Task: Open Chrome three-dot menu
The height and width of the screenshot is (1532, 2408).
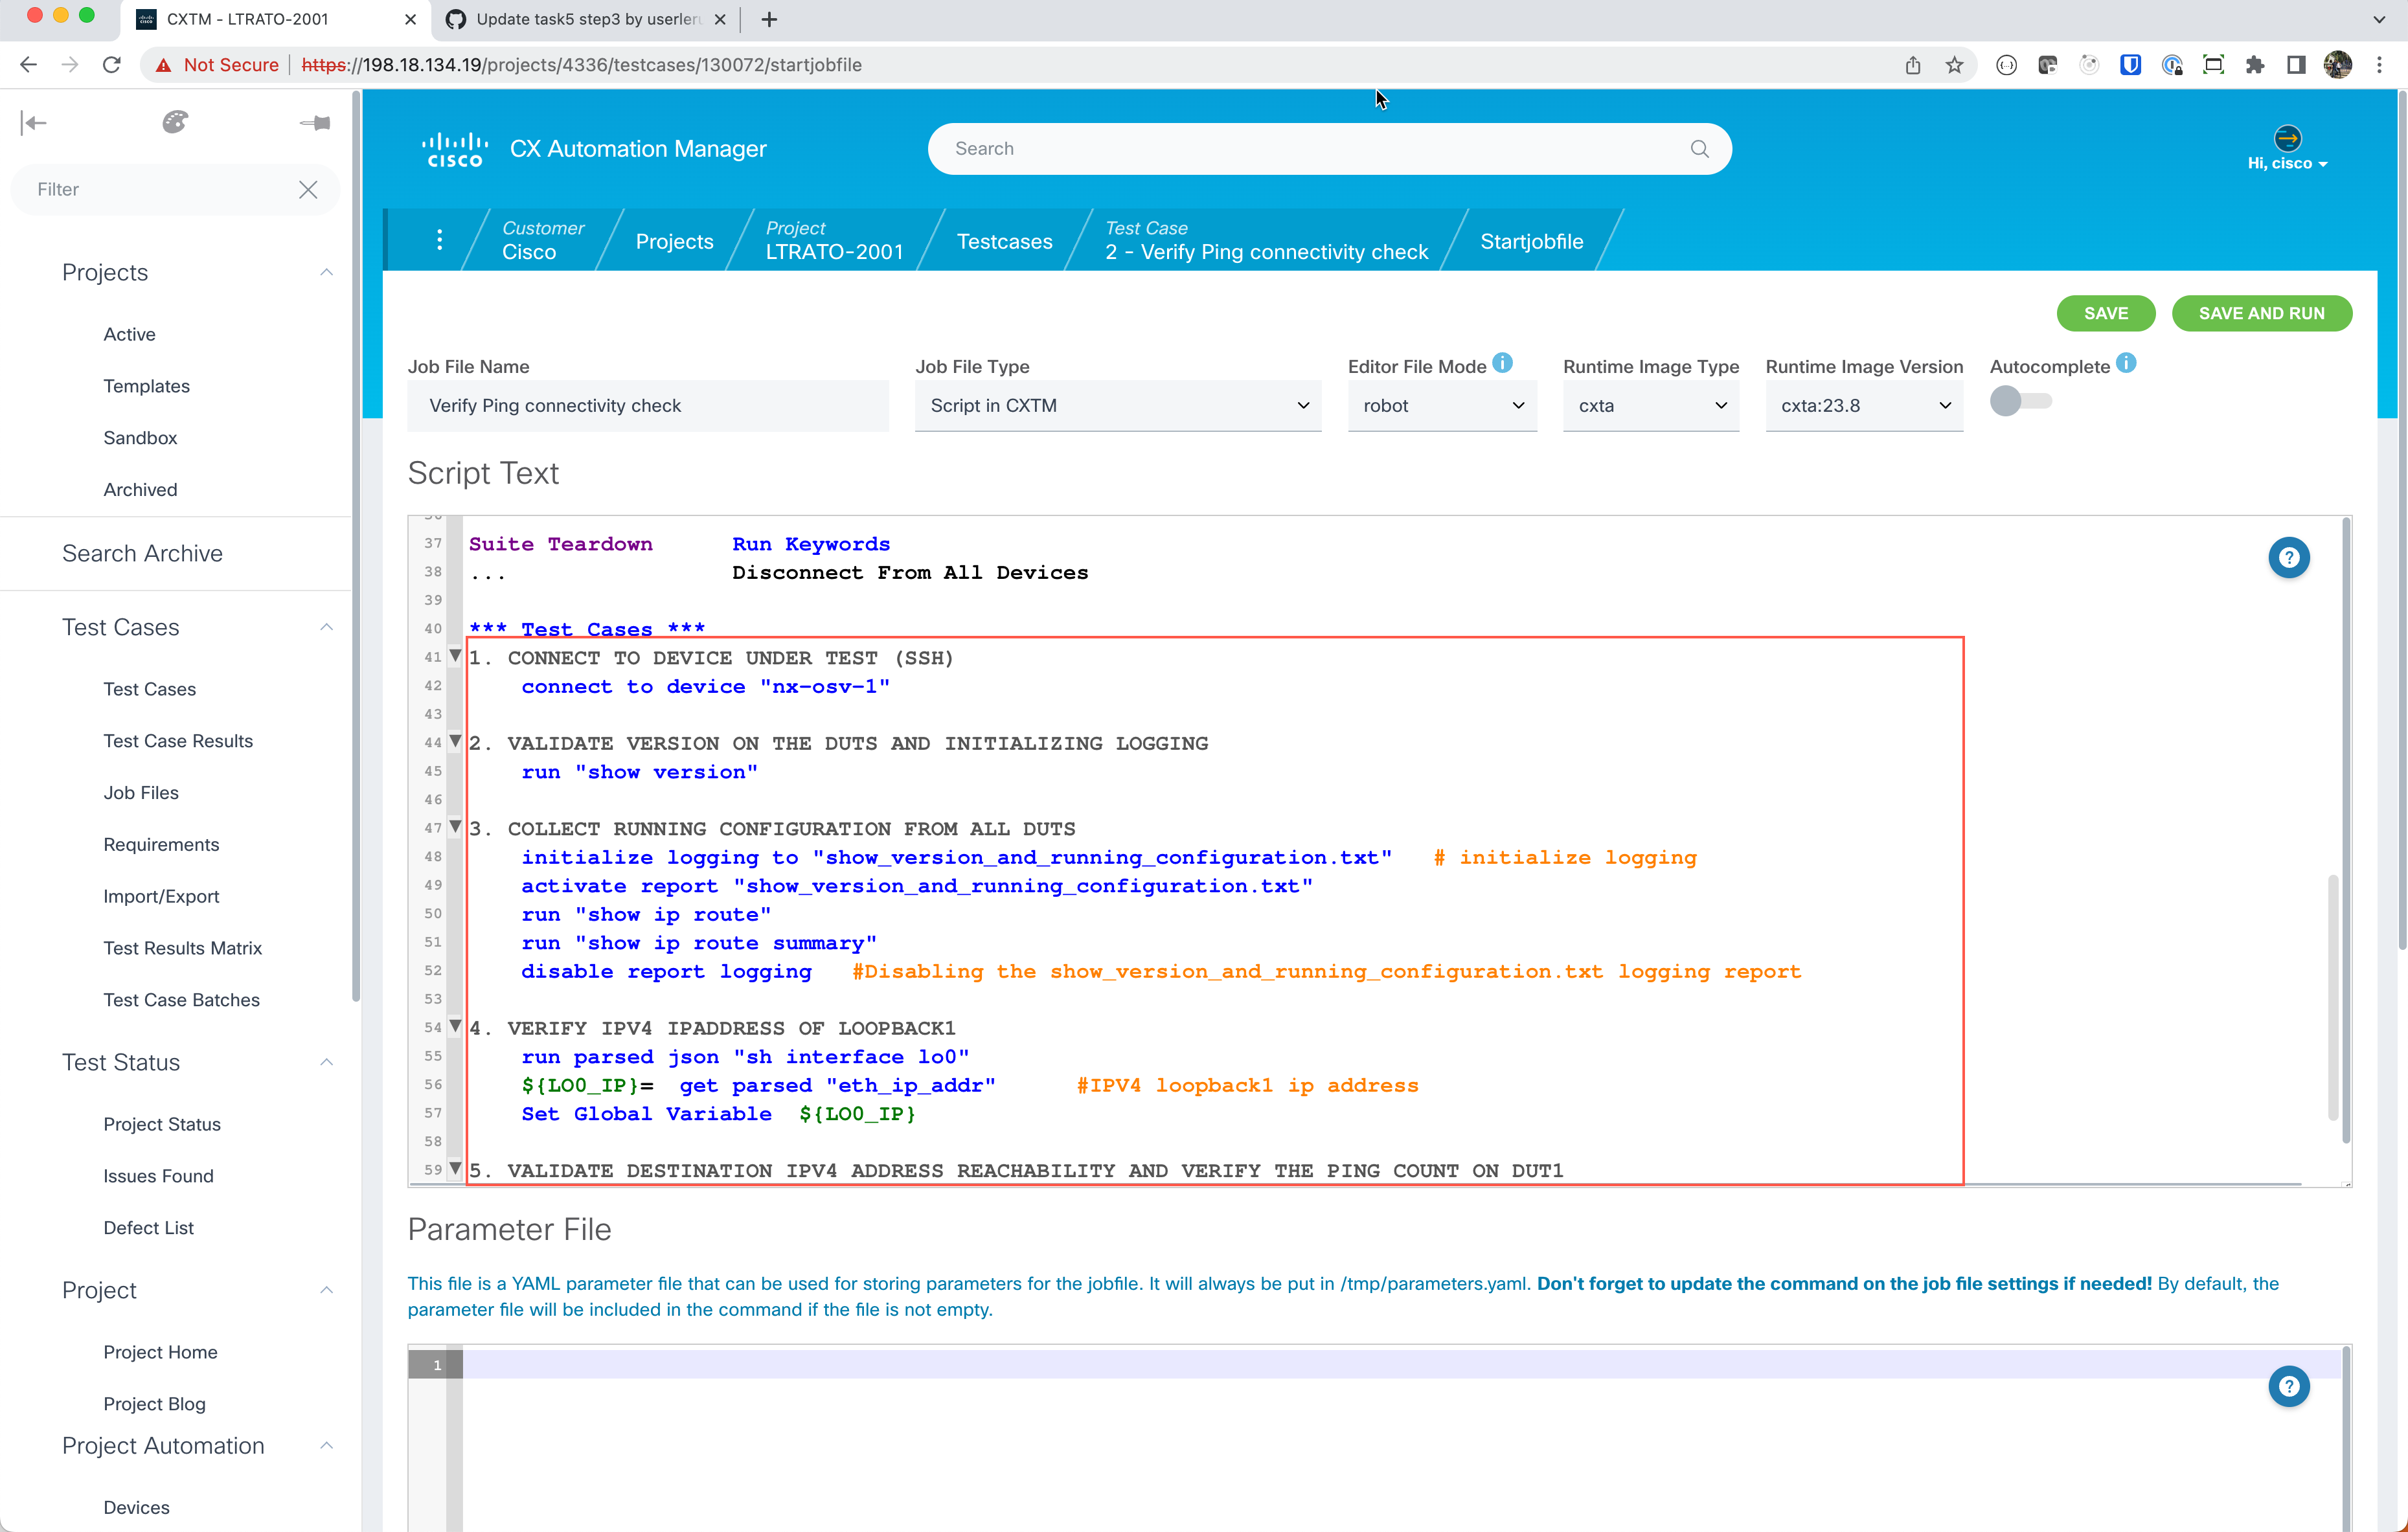Action: click(2379, 65)
